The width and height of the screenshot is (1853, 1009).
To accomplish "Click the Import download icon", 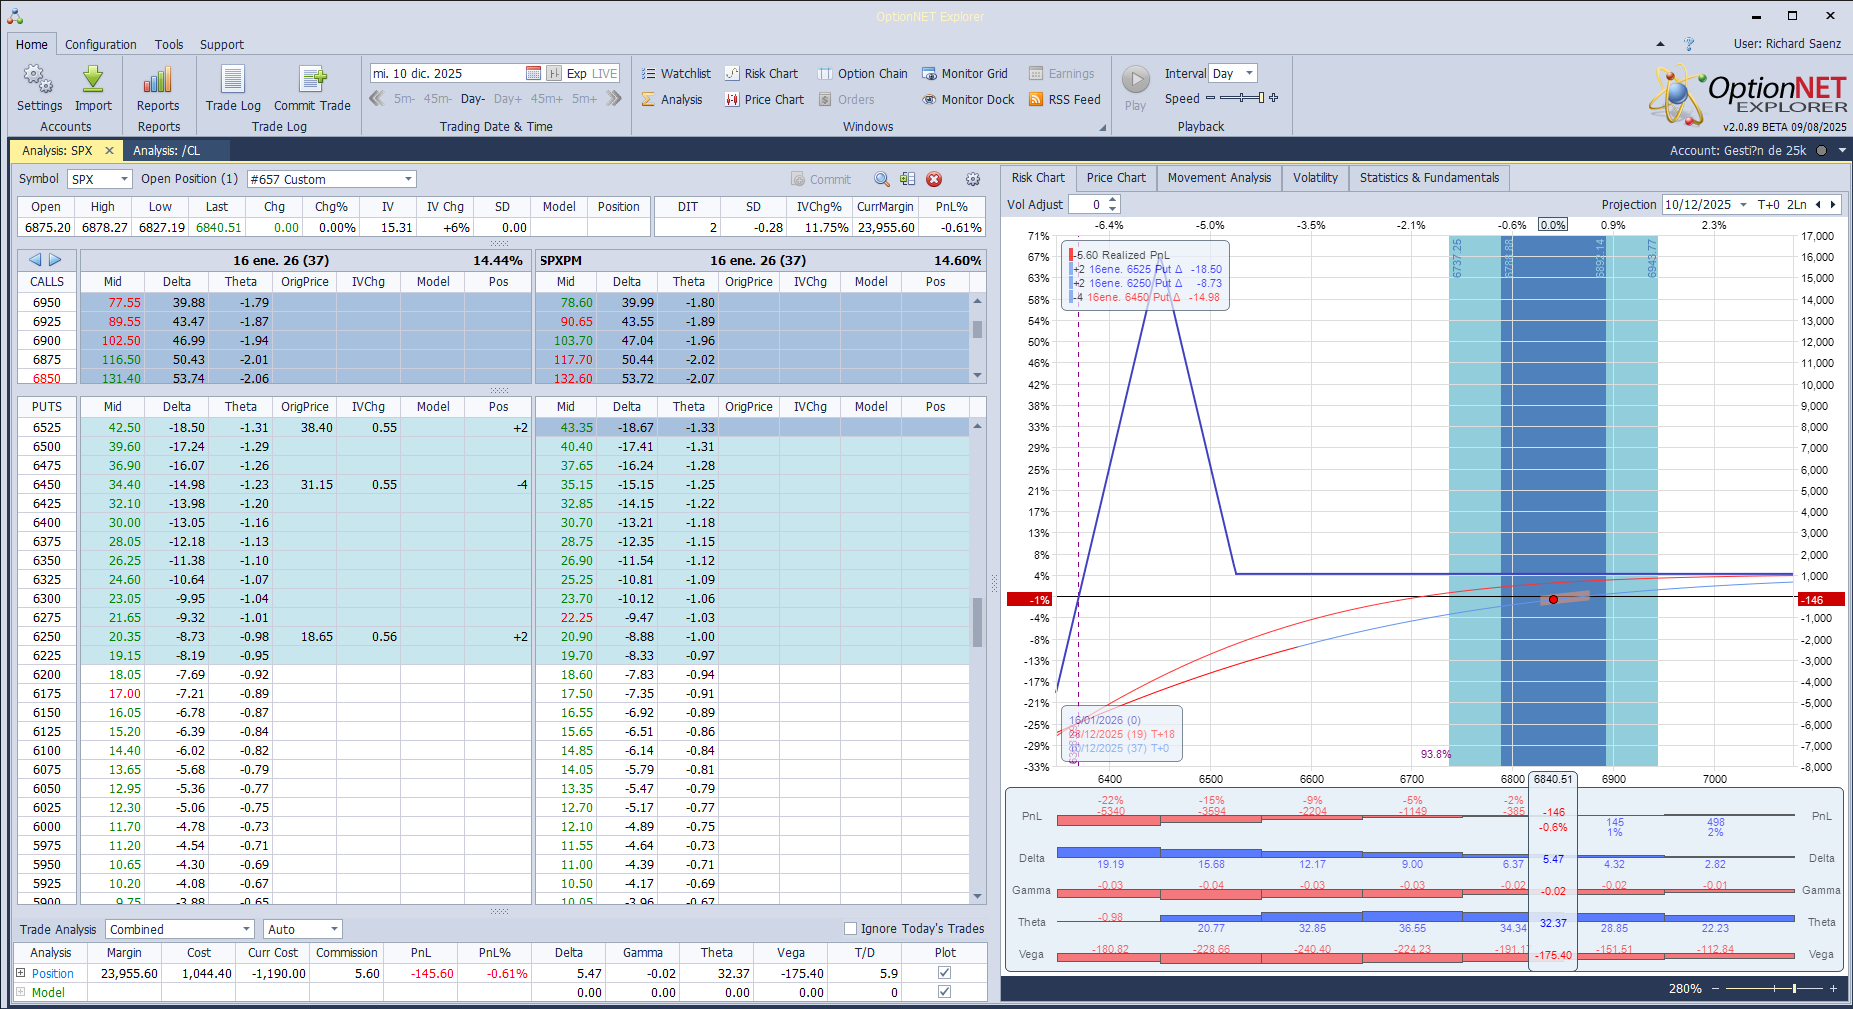I will [93, 81].
